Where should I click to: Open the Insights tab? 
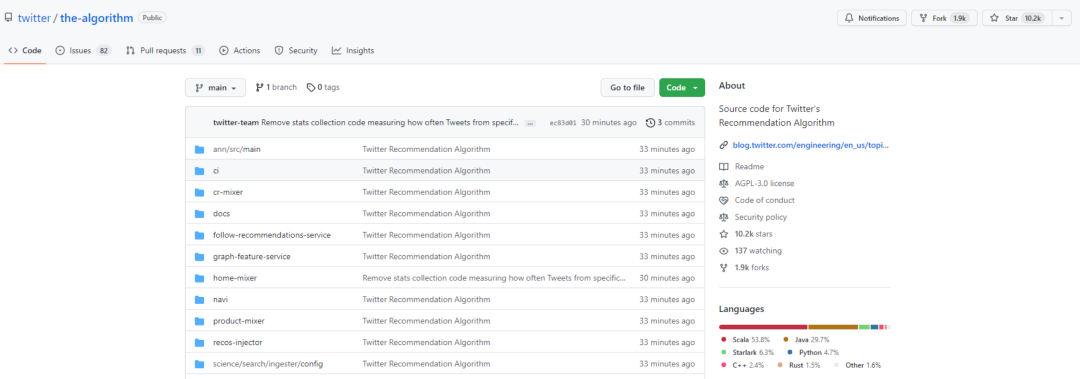tap(353, 50)
